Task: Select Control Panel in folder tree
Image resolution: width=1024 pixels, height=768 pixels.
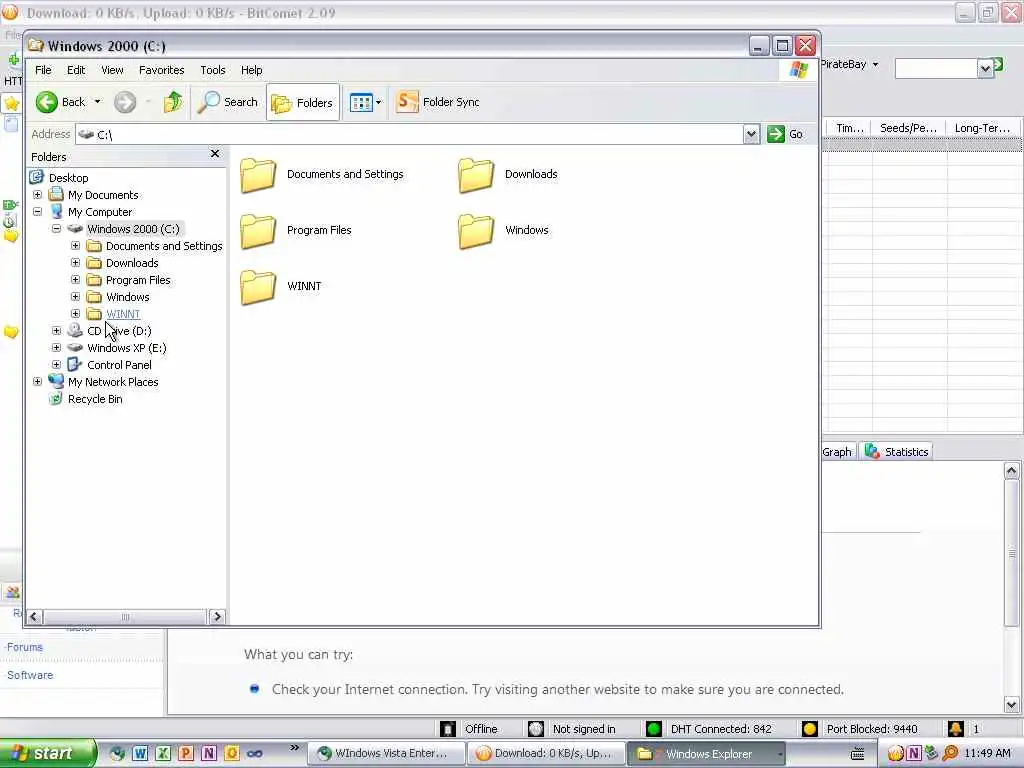Action: [119, 365]
